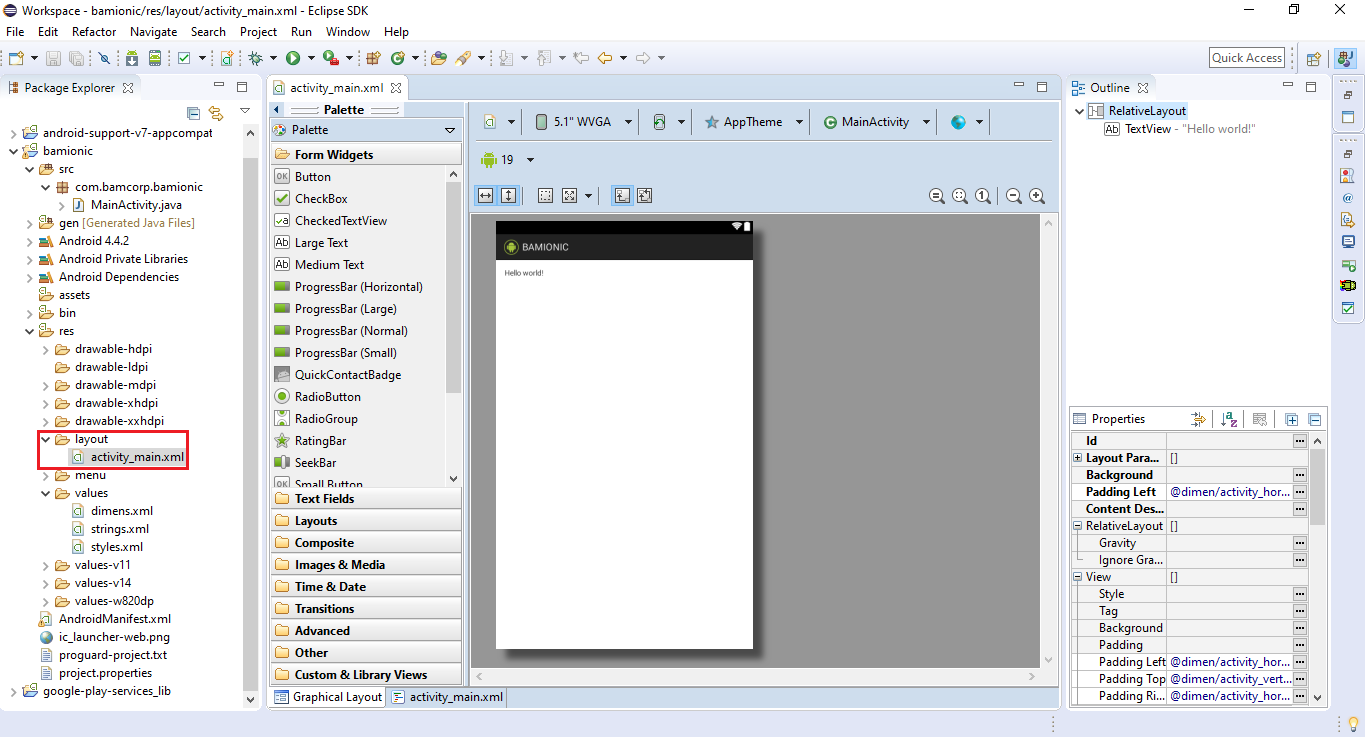
Task: Open the Android SDK Manager icon
Action: [x=132, y=59]
